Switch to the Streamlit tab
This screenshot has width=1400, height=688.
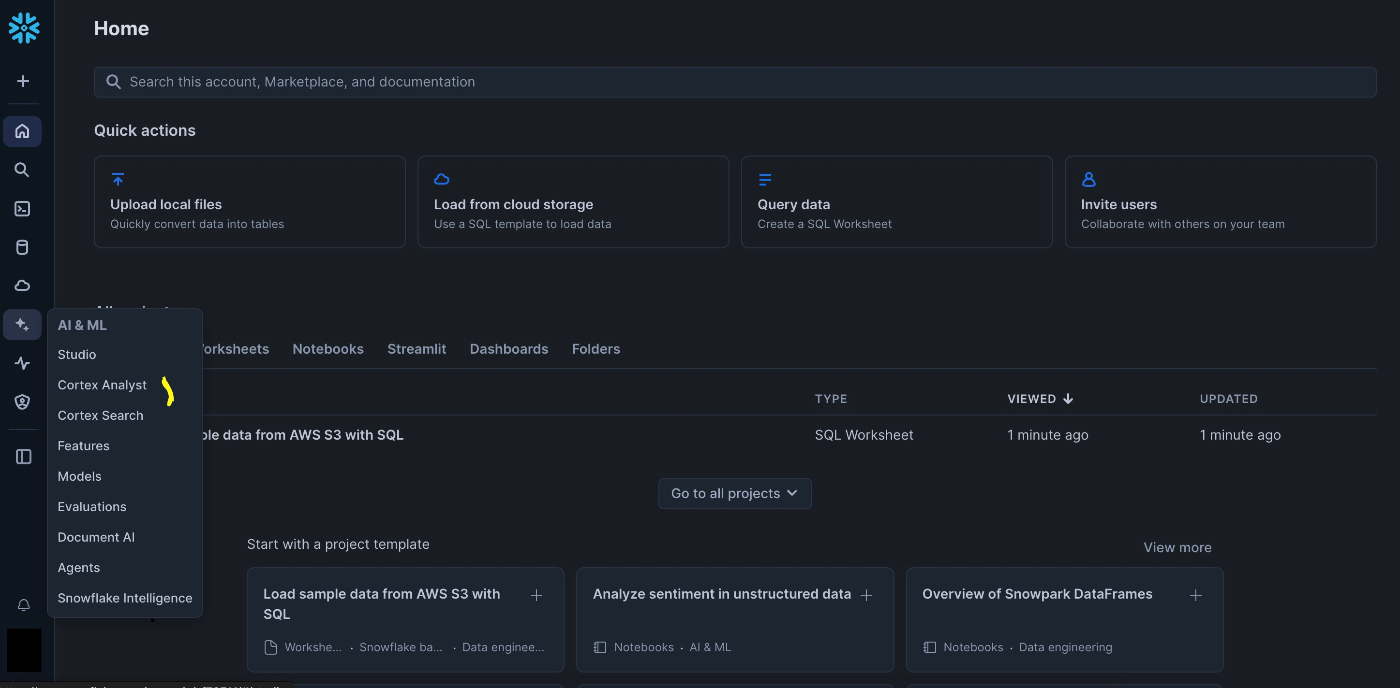click(x=417, y=349)
